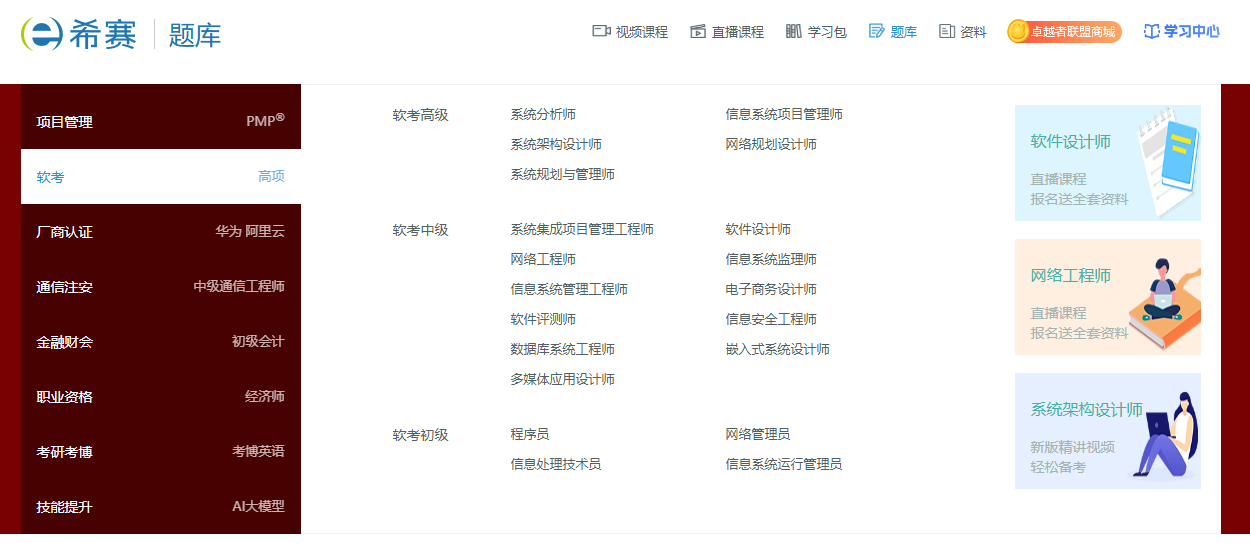Open the 网络管理员 link
The width and height of the screenshot is (1250, 559).
(758, 435)
